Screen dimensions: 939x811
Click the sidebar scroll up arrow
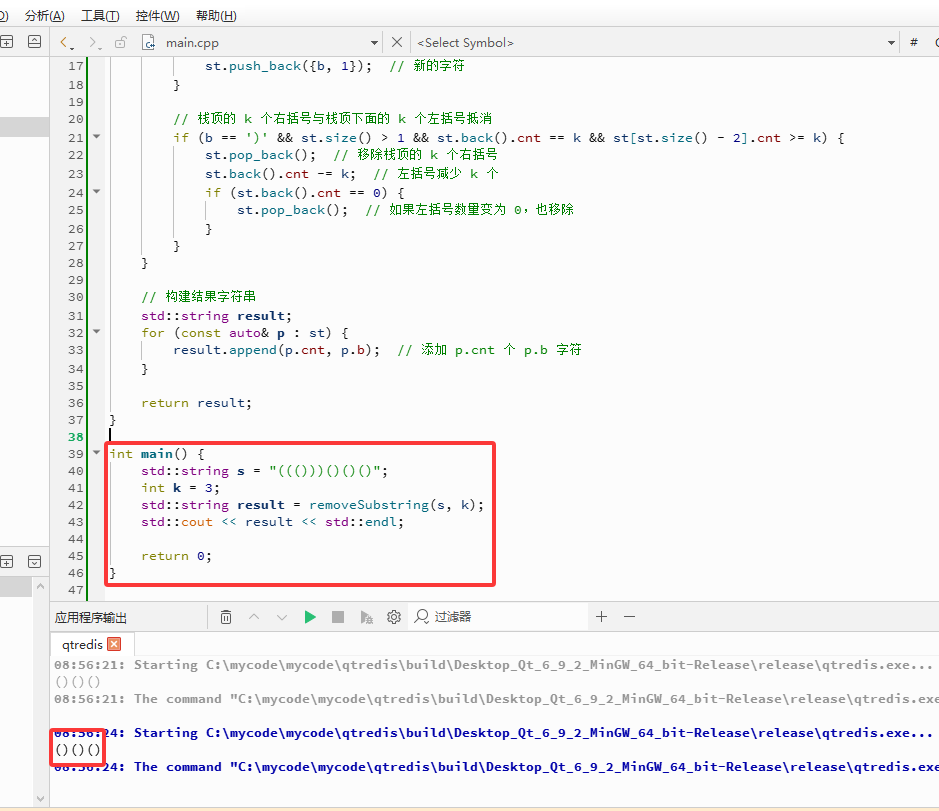[40, 586]
